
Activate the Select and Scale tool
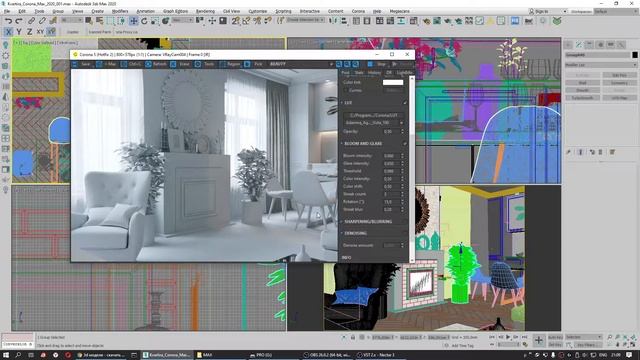(x=155, y=21)
